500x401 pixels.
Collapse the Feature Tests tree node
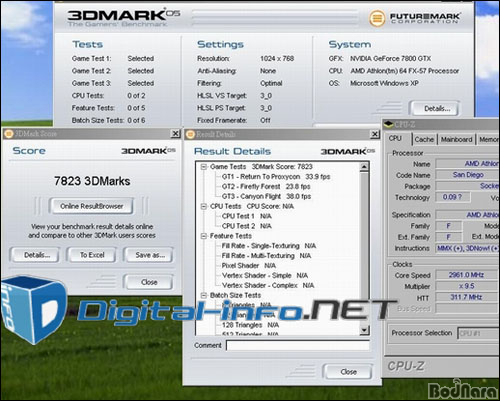coord(203,236)
